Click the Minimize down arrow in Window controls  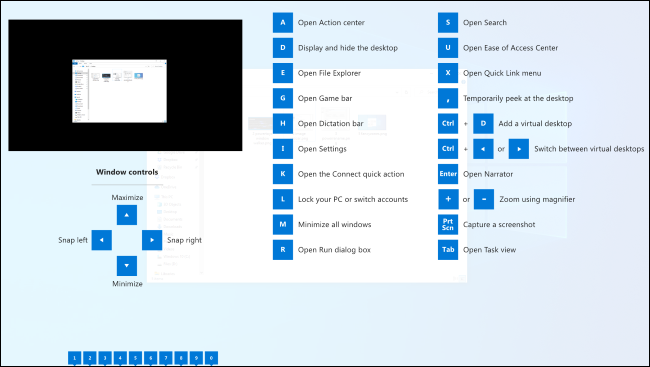coord(127,266)
